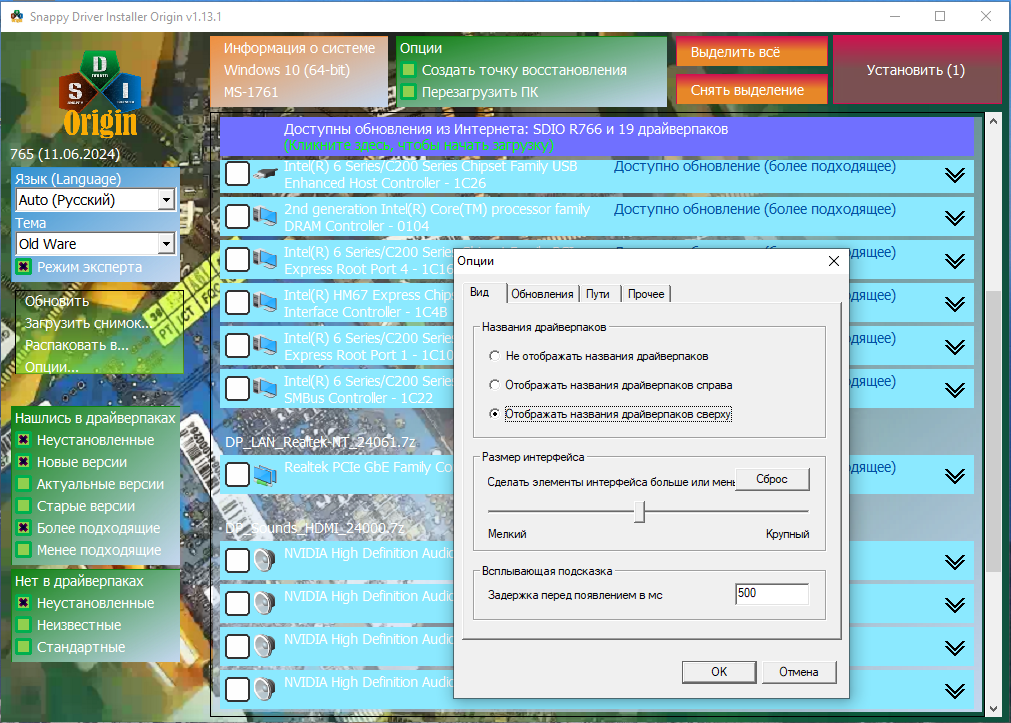Click Загрузить снимок... in the sidebar
This screenshot has width=1011, height=723.
coord(88,323)
